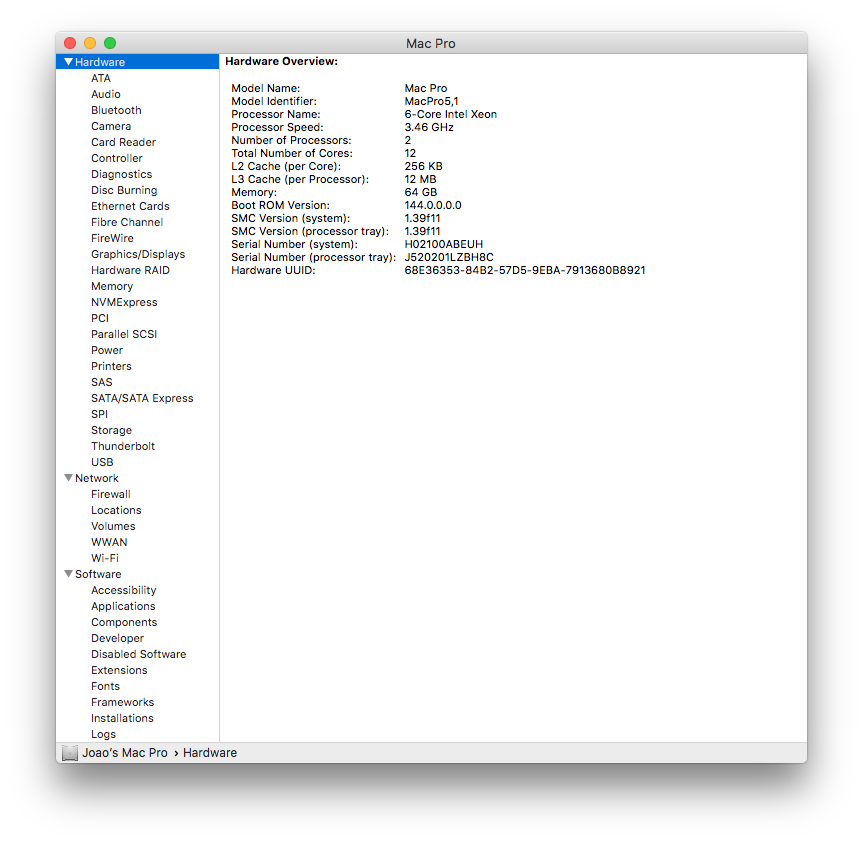Image resolution: width=863 pixels, height=843 pixels.
Task: View Wi-Fi network information
Action: pos(105,557)
